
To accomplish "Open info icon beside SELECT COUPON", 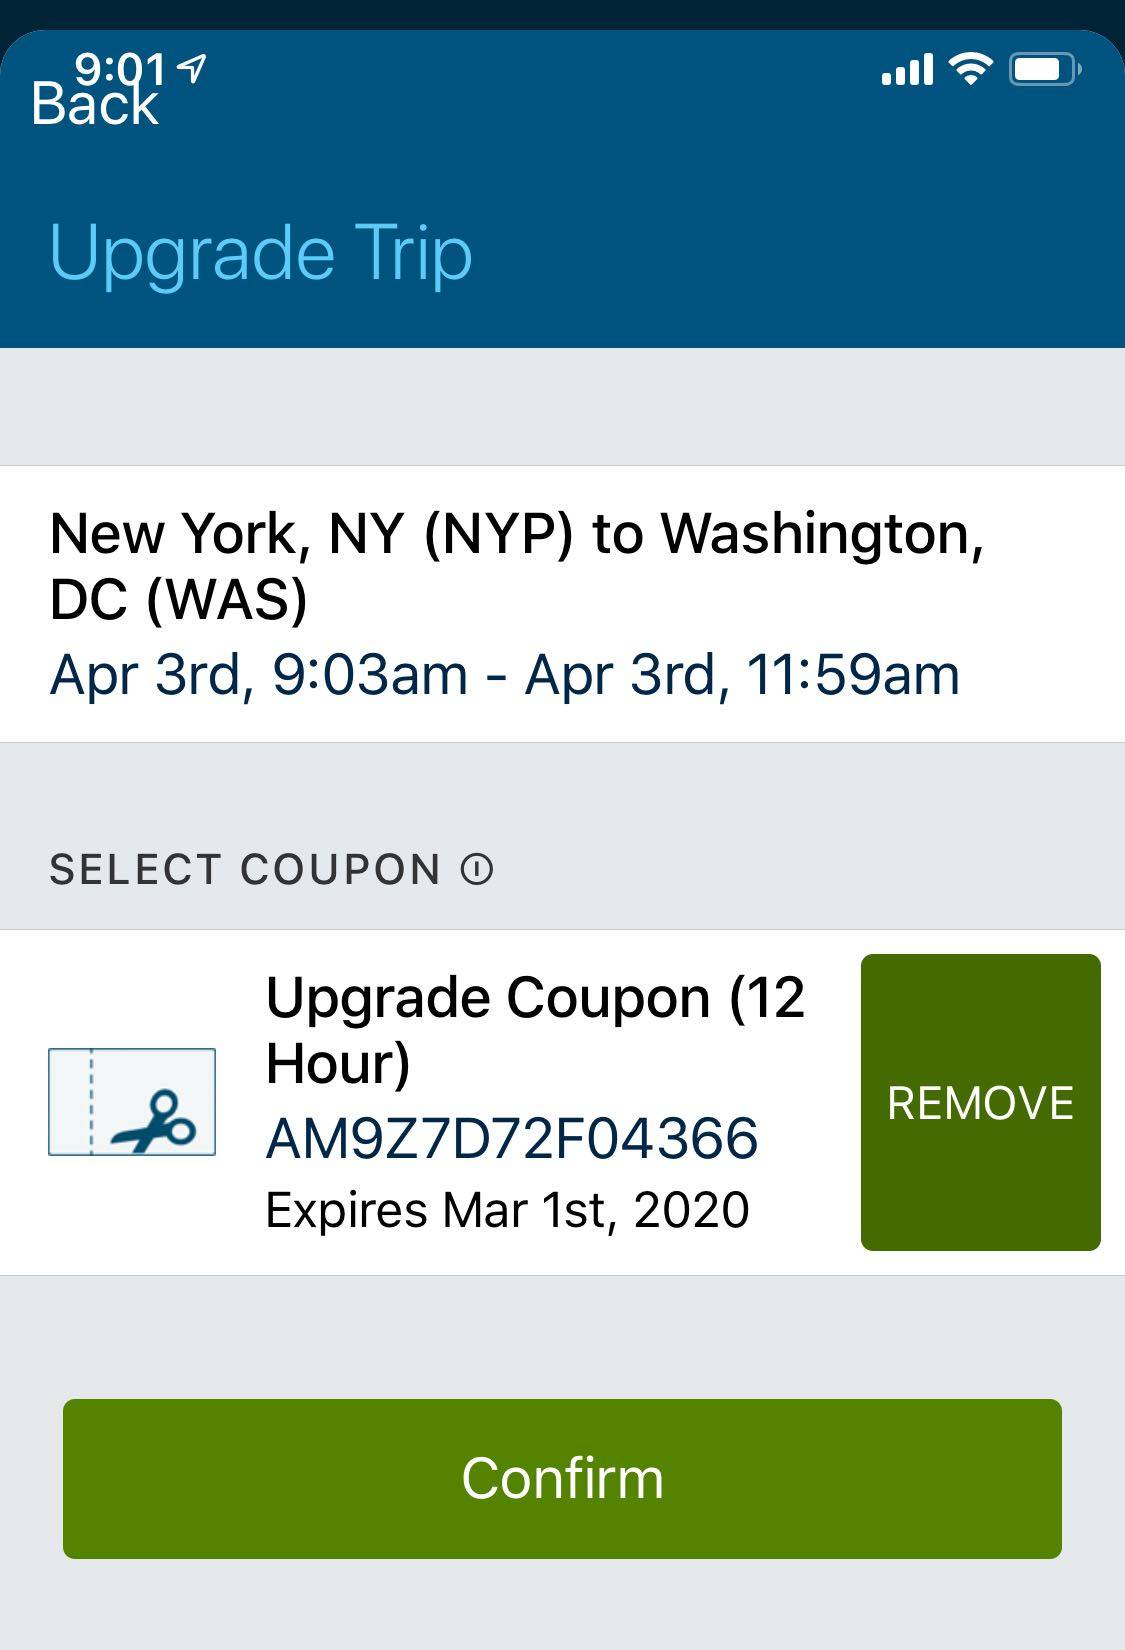I will coord(477,870).
